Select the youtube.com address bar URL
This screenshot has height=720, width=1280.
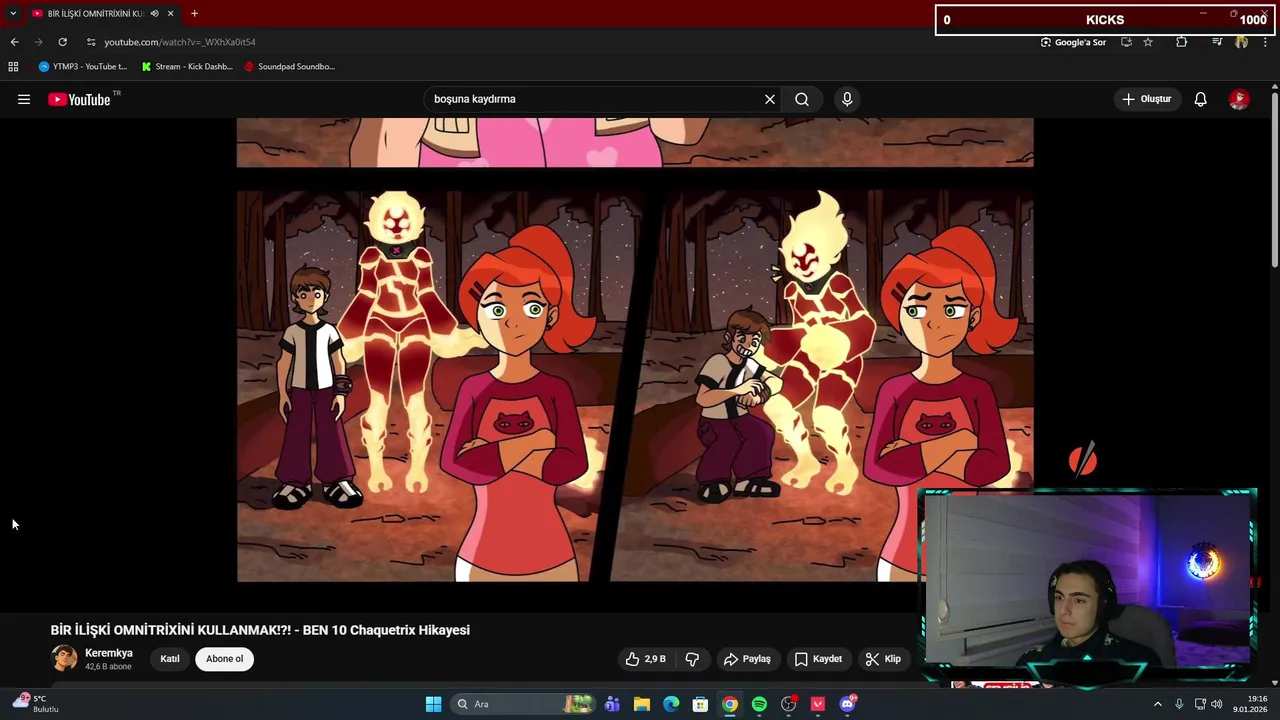[180, 42]
